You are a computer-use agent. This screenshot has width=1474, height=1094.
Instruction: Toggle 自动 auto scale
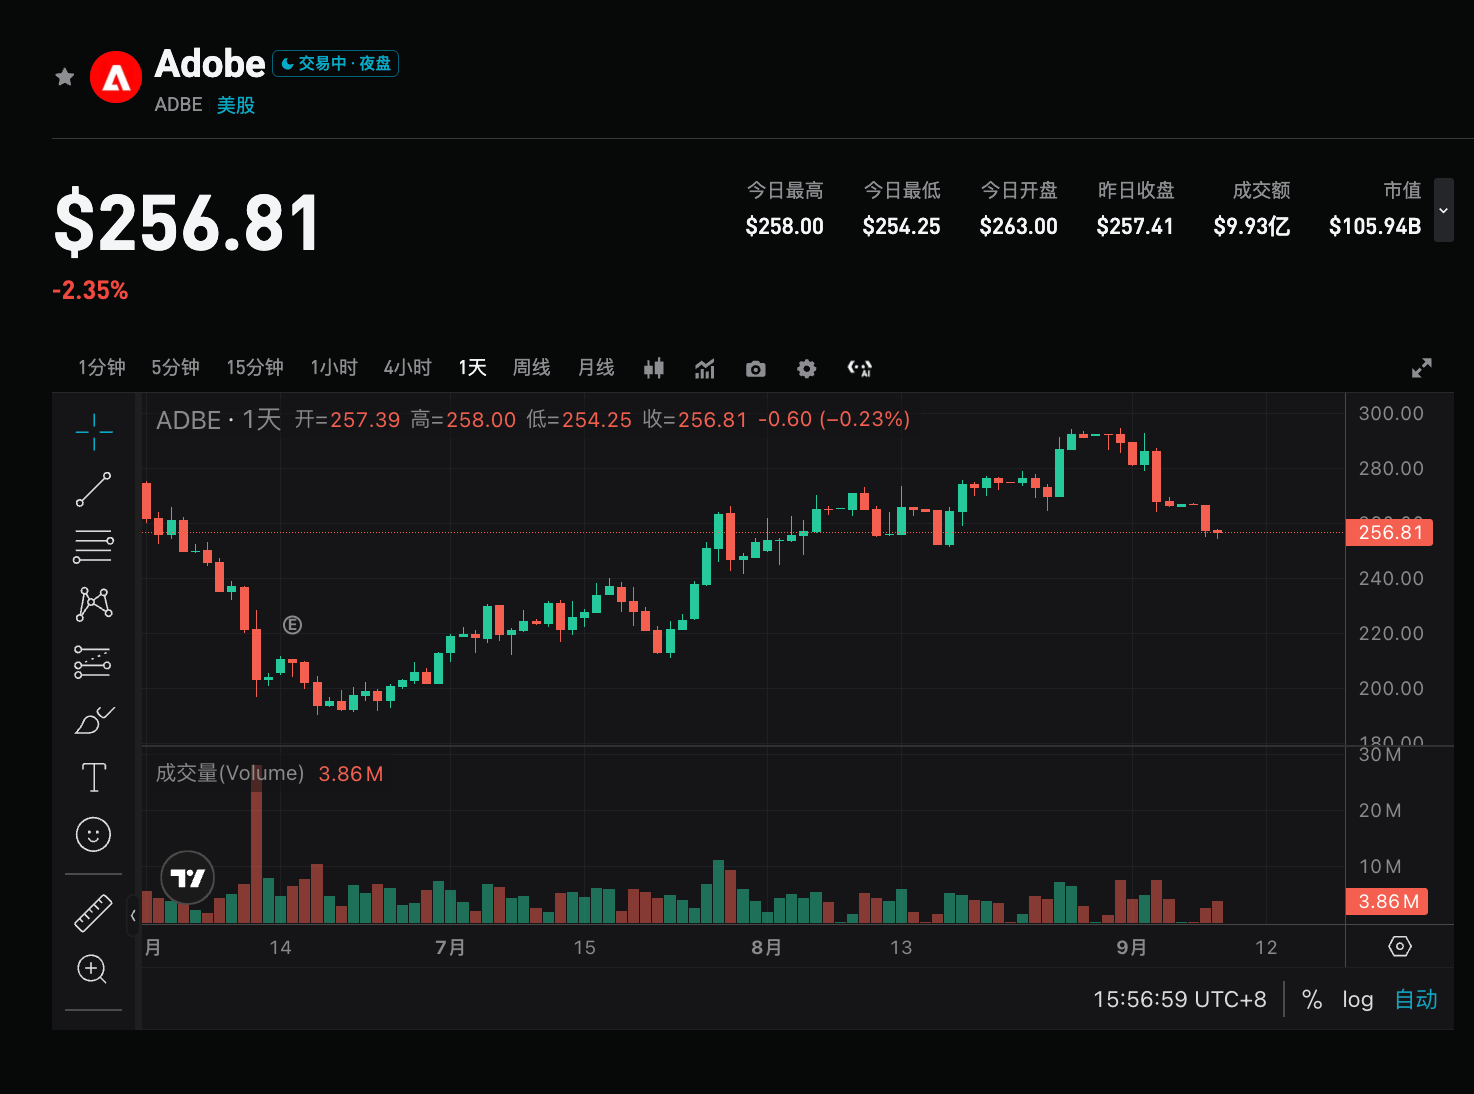pyautogui.click(x=1416, y=999)
